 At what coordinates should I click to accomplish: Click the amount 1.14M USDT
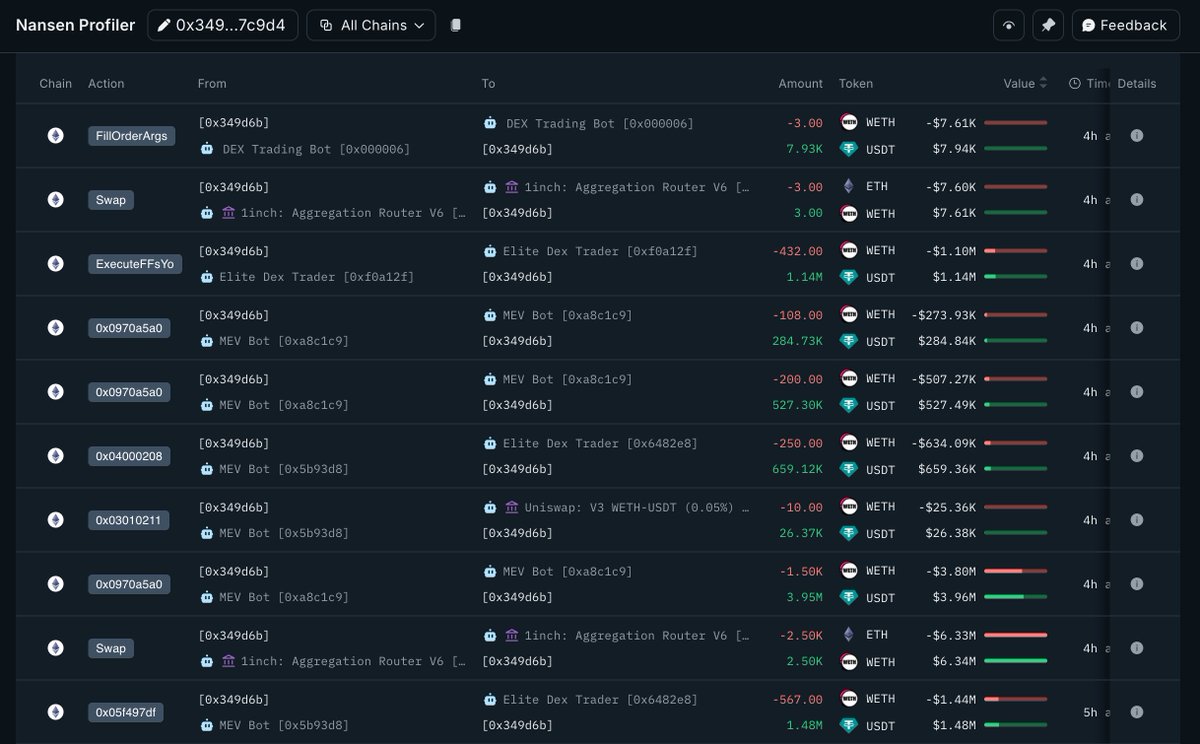(805, 277)
